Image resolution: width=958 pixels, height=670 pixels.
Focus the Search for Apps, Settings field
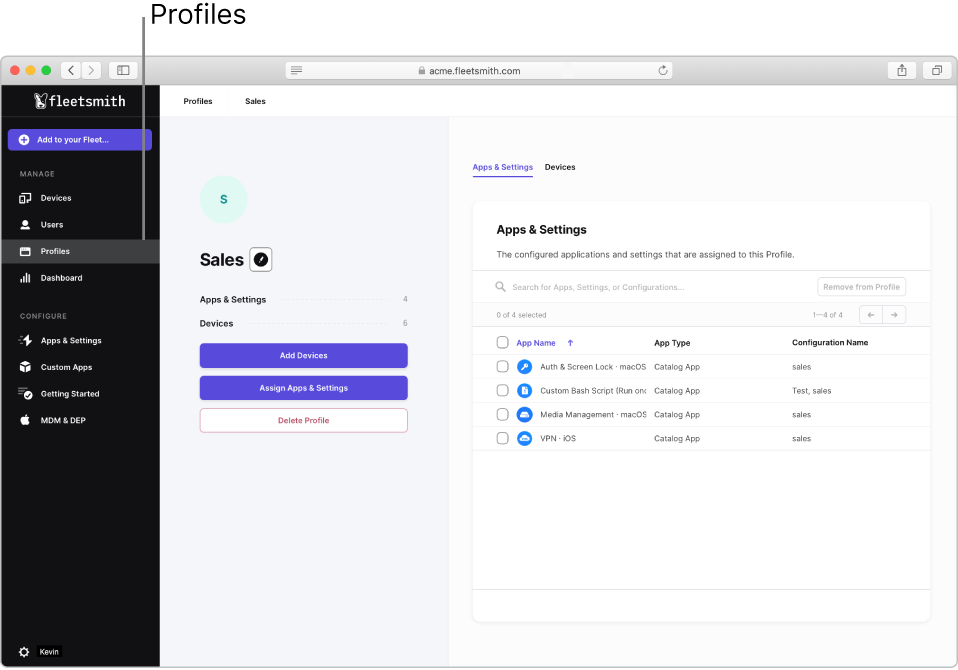pyautogui.click(x=650, y=287)
